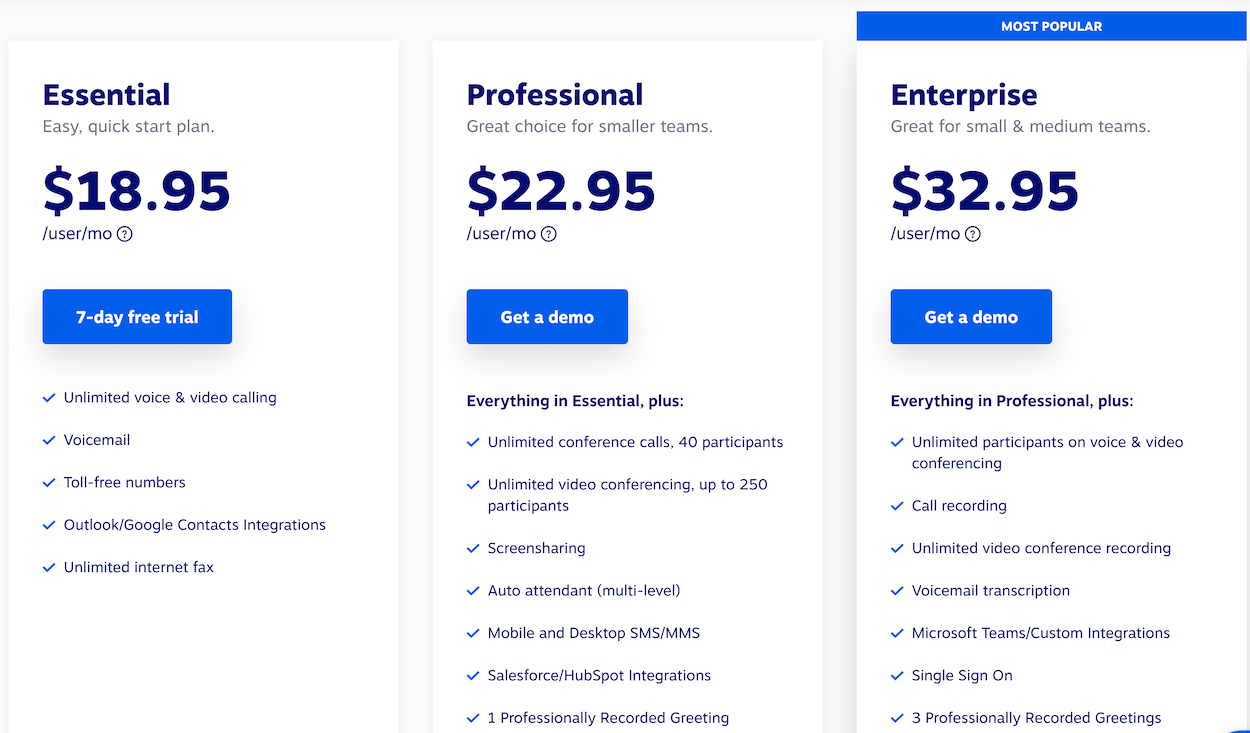Click the checkmark beside Call recording
Viewport: 1250px width, 733px height.
pyautogui.click(x=897, y=506)
